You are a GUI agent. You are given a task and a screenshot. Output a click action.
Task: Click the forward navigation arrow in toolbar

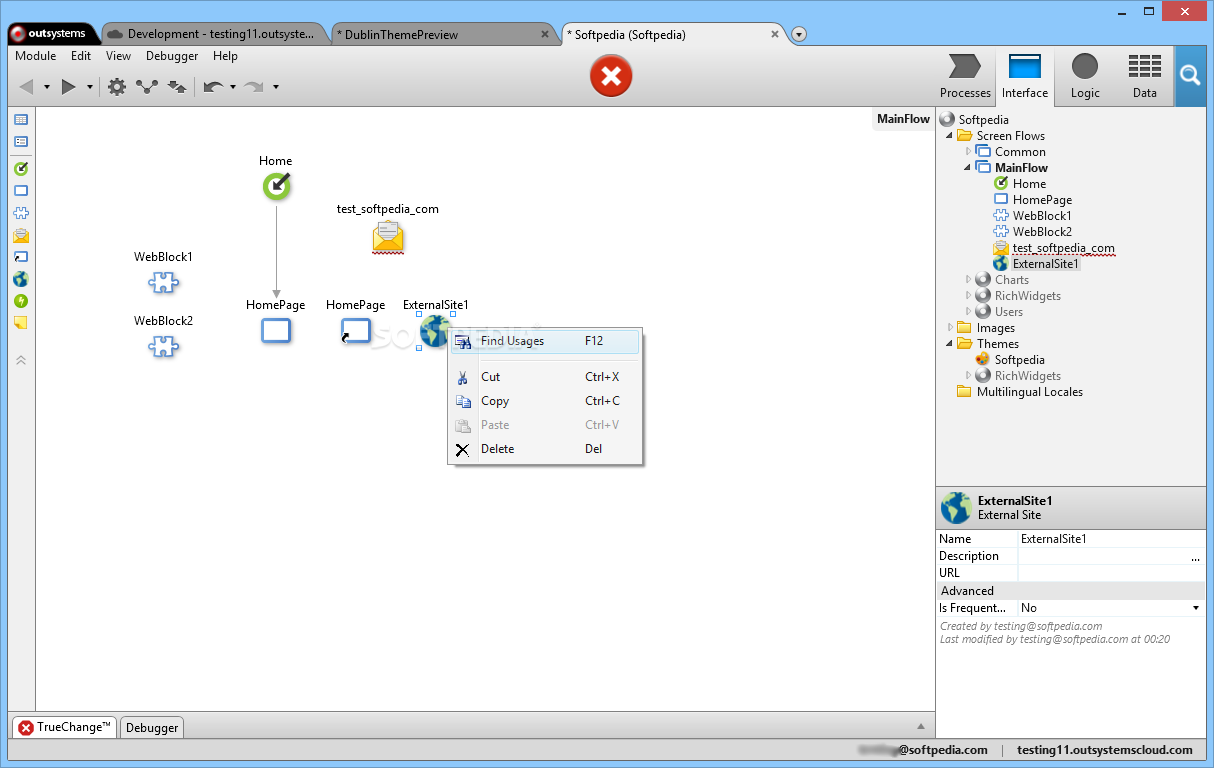tap(69, 87)
